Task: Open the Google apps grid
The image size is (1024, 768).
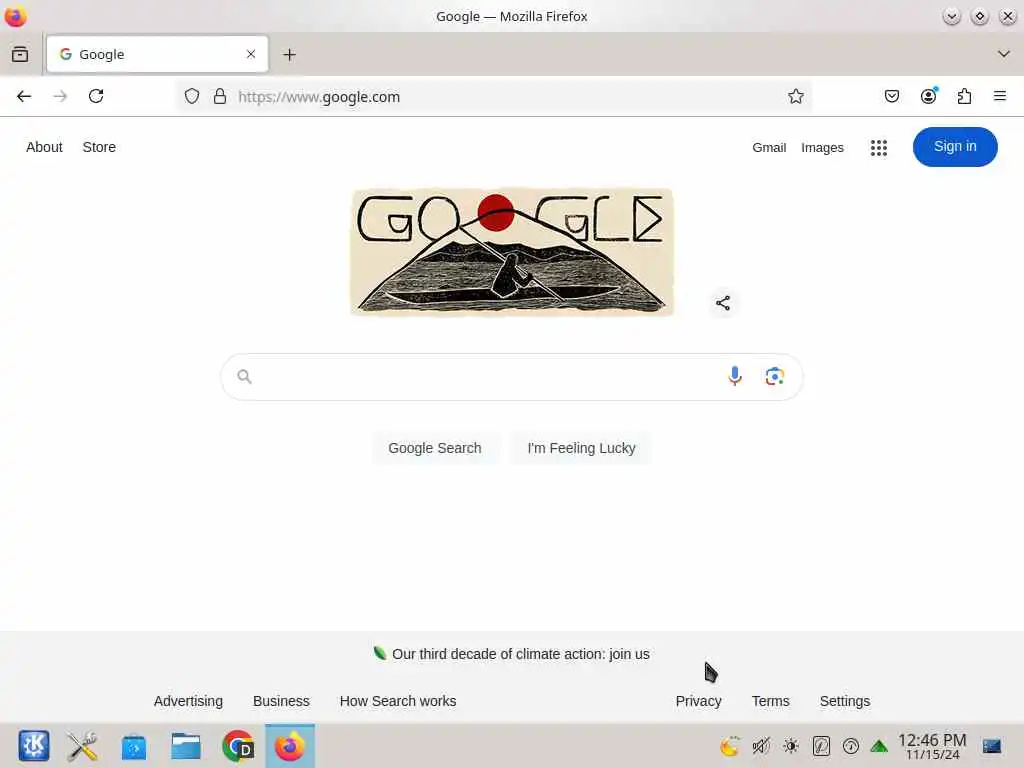Action: [x=878, y=148]
